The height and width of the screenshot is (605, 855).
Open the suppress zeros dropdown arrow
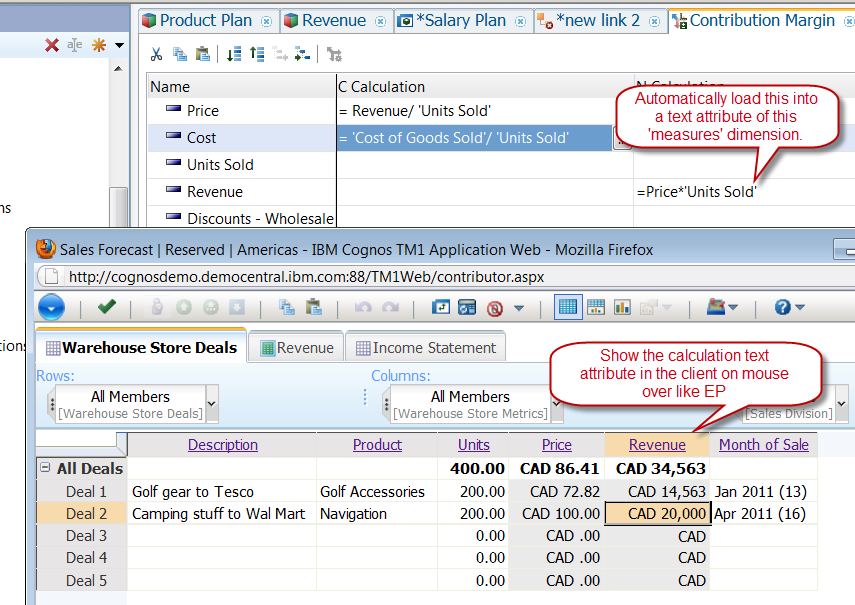point(519,308)
